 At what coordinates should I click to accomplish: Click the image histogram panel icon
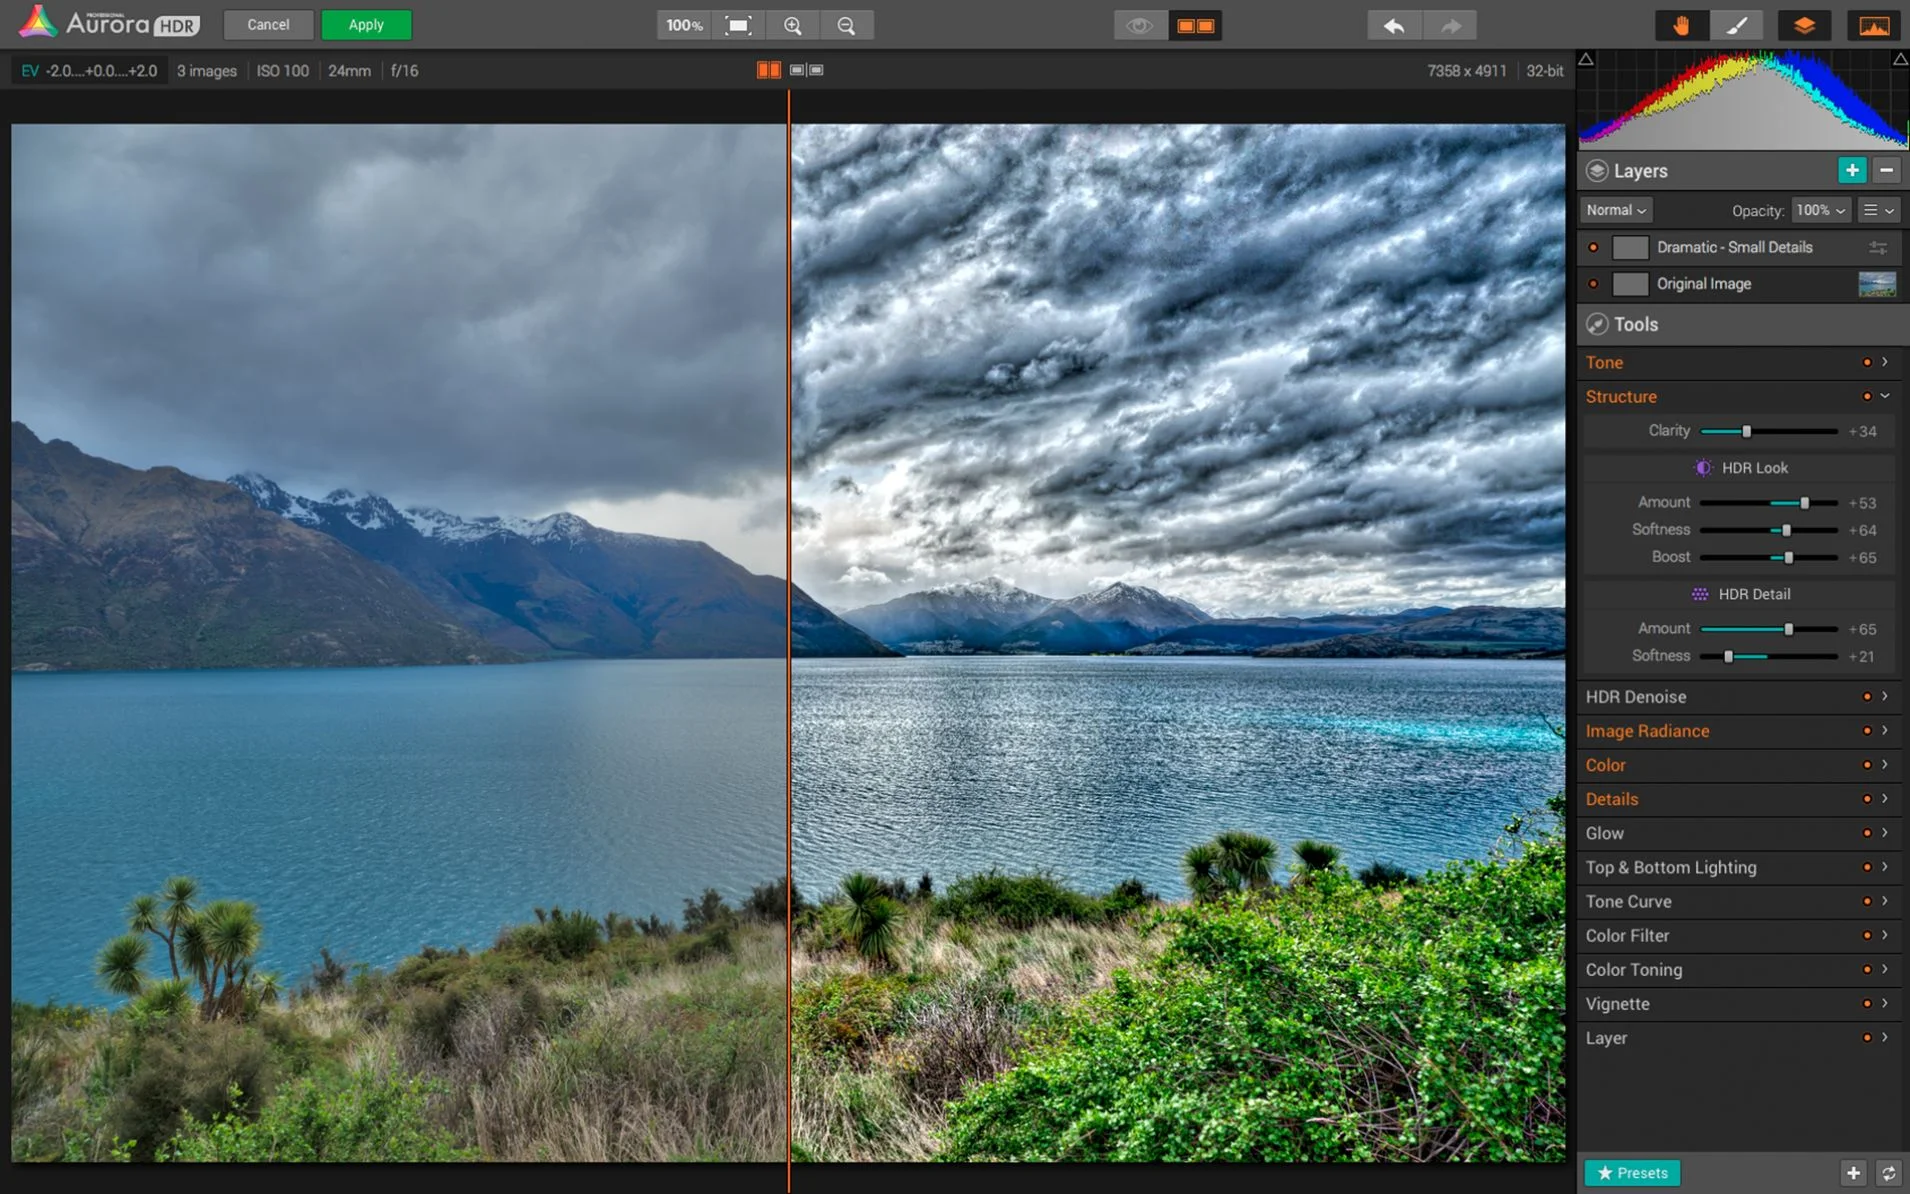pyautogui.click(x=1874, y=25)
